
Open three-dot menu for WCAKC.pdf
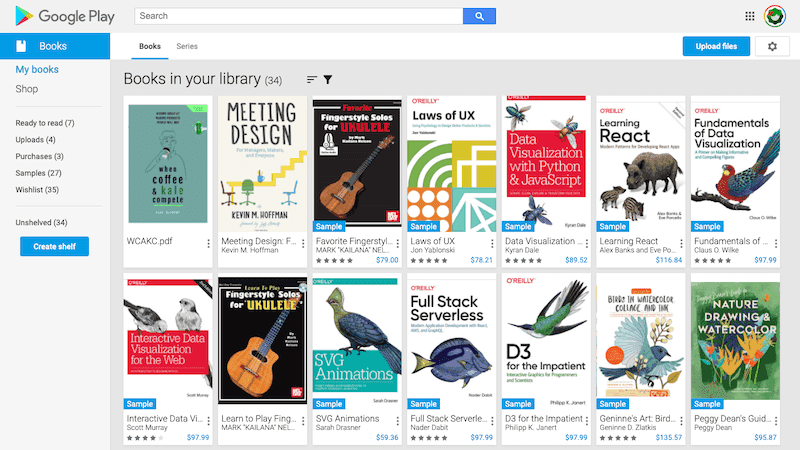(x=208, y=244)
